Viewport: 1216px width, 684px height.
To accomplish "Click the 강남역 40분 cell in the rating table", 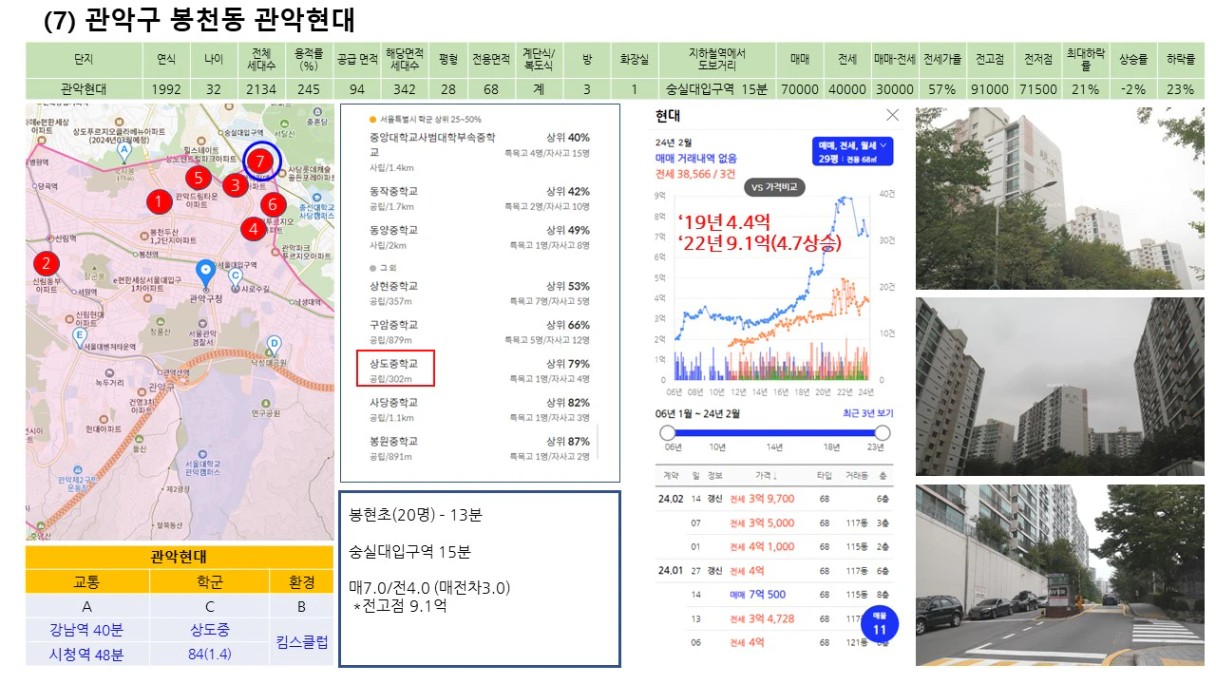I will 87,632.
